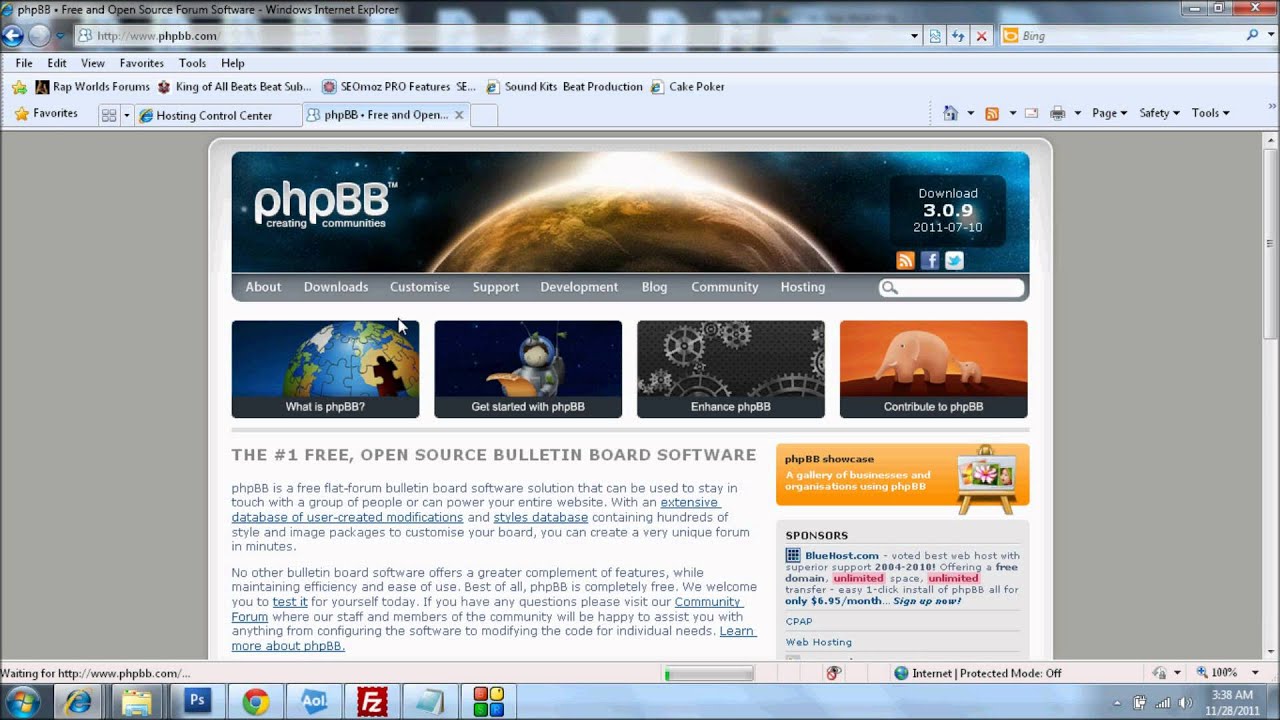Open Photoshop from the taskbar
Image resolution: width=1280 pixels, height=720 pixels.
click(196, 702)
